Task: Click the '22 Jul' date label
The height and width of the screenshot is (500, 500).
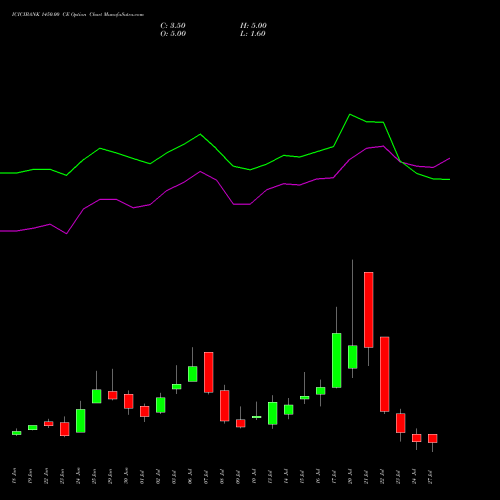Action: coord(382,476)
